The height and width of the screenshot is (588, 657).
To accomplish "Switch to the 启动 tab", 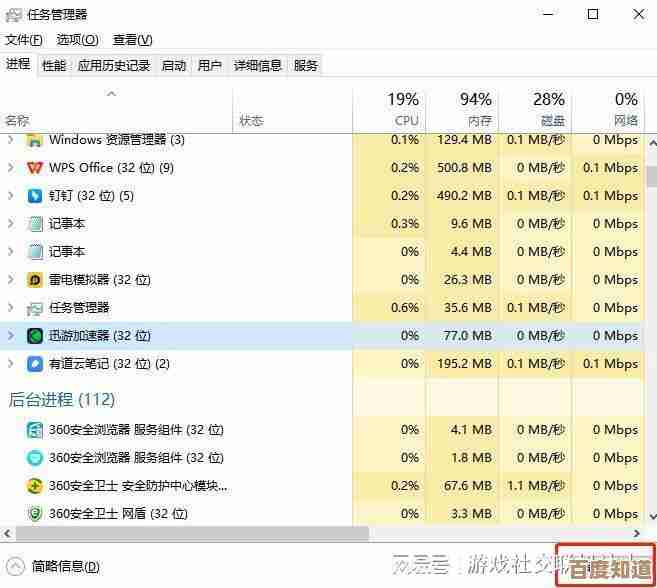I will pos(173,66).
